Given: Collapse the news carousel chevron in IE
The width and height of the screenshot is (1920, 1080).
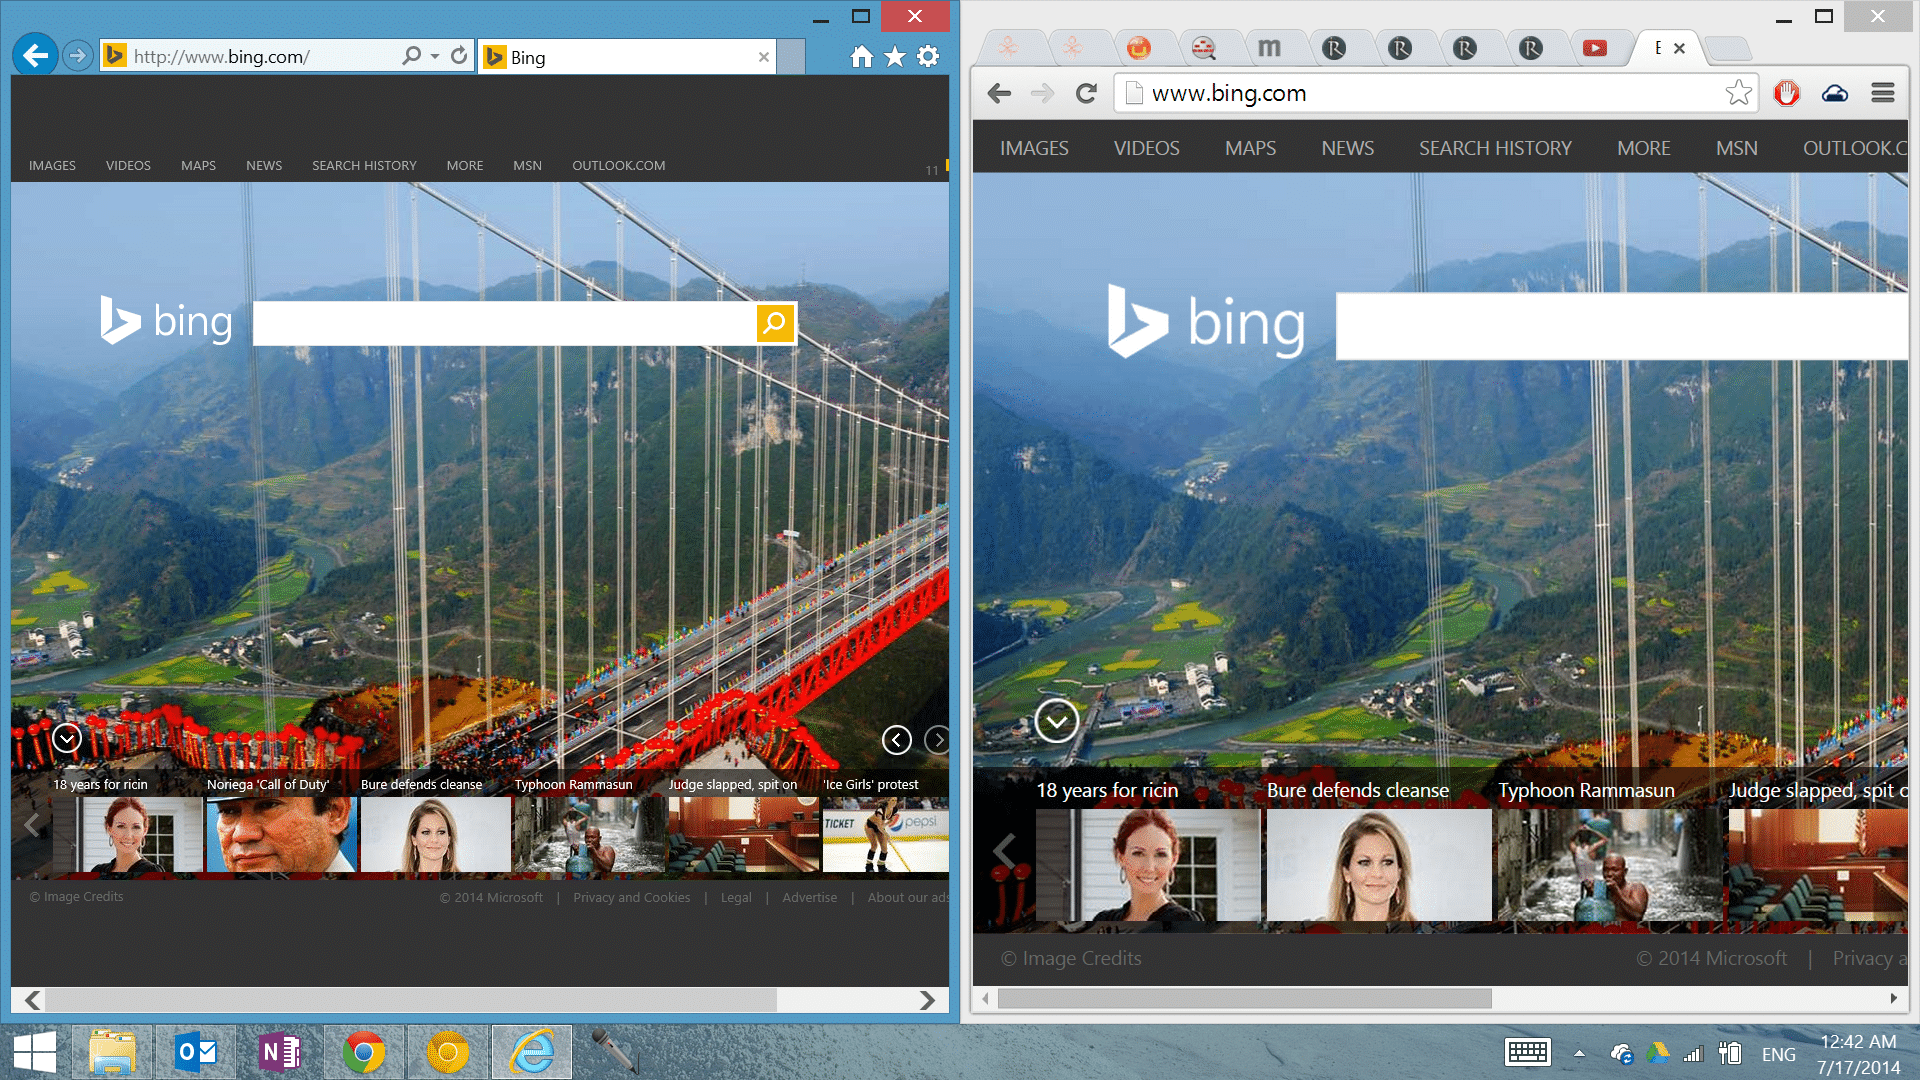Looking at the screenshot, I should point(67,738).
